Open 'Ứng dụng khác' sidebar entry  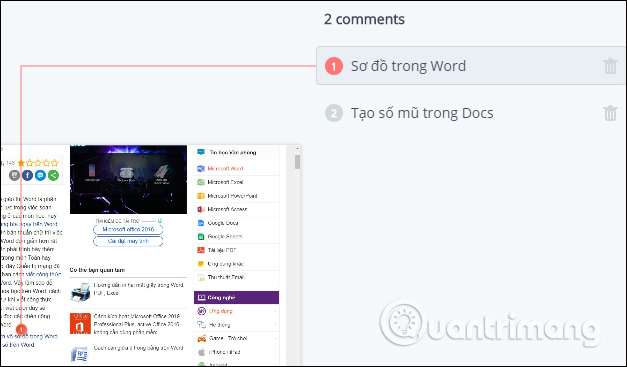pyautogui.click(x=236, y=264)
